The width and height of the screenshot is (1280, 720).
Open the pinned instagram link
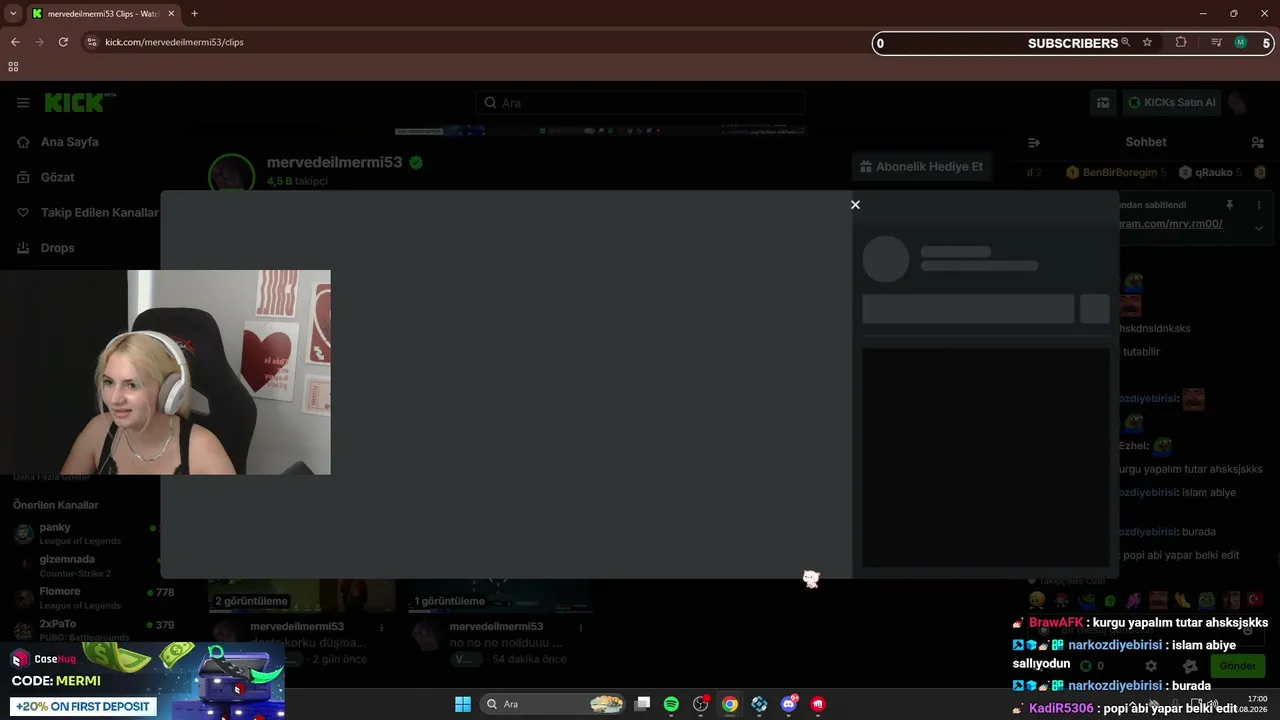click(1170, 224)
